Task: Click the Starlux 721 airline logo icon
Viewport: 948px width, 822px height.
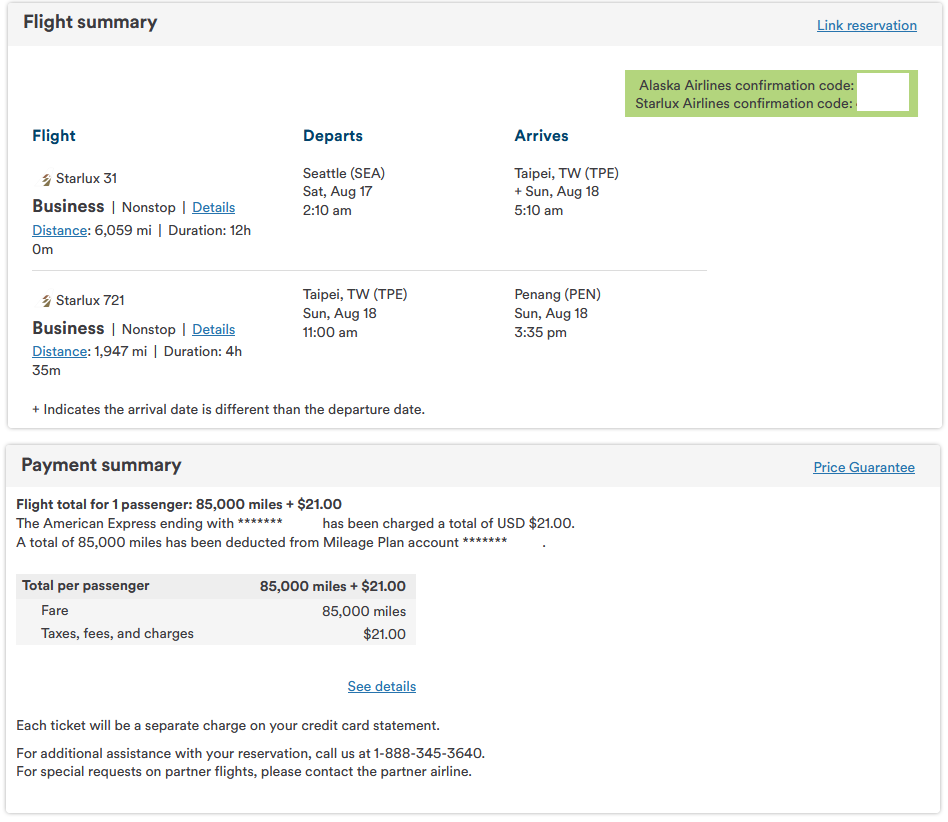Action: click(x=47, y=301)
